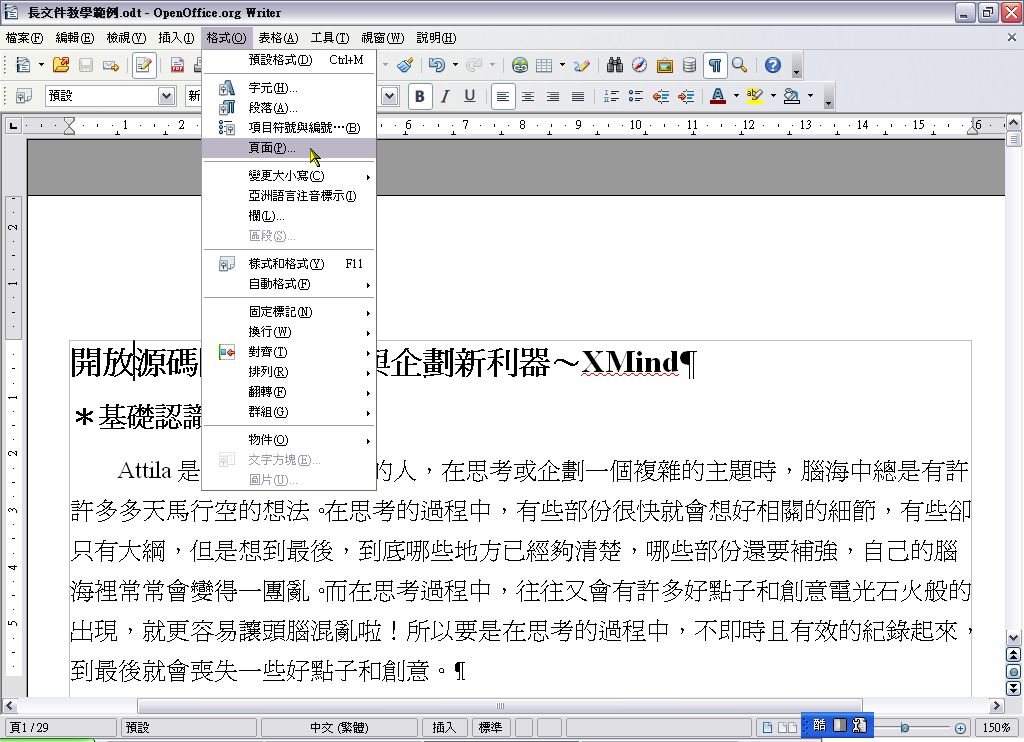Open the Data Sources icon
Screen dimensions: 1024x742
coord(689,65)
